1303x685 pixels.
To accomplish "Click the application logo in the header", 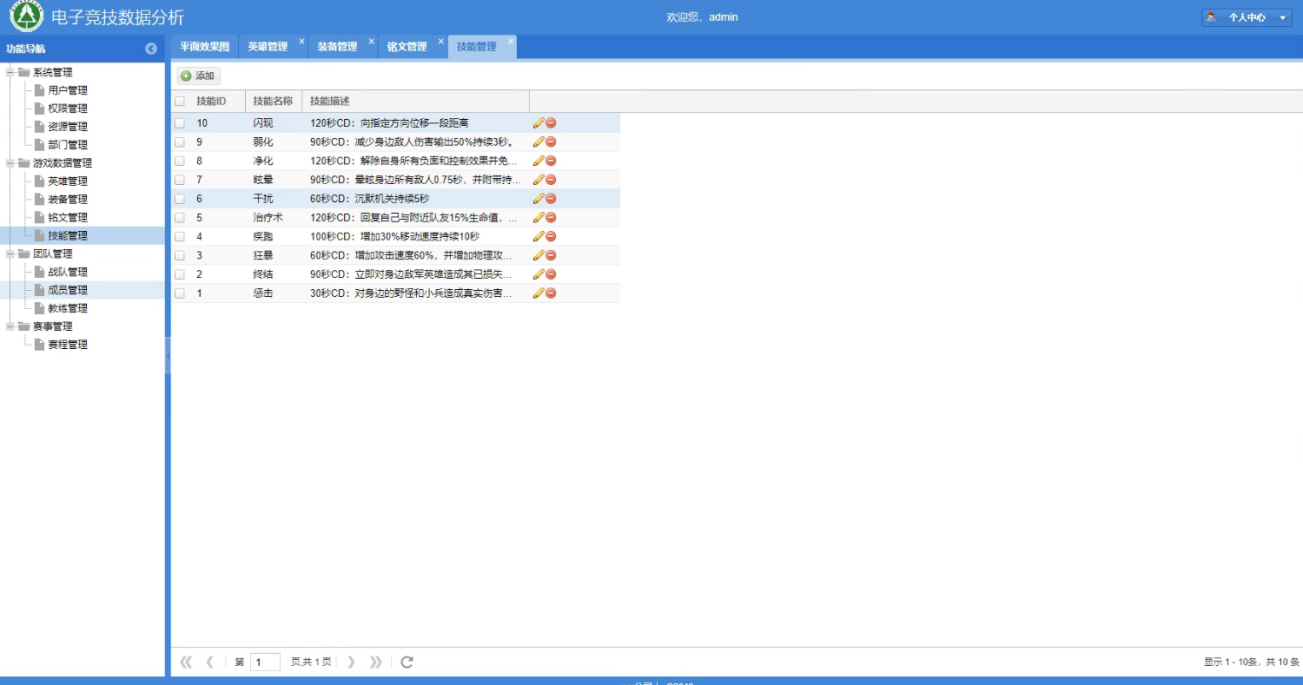I will (x=27, y=17).
